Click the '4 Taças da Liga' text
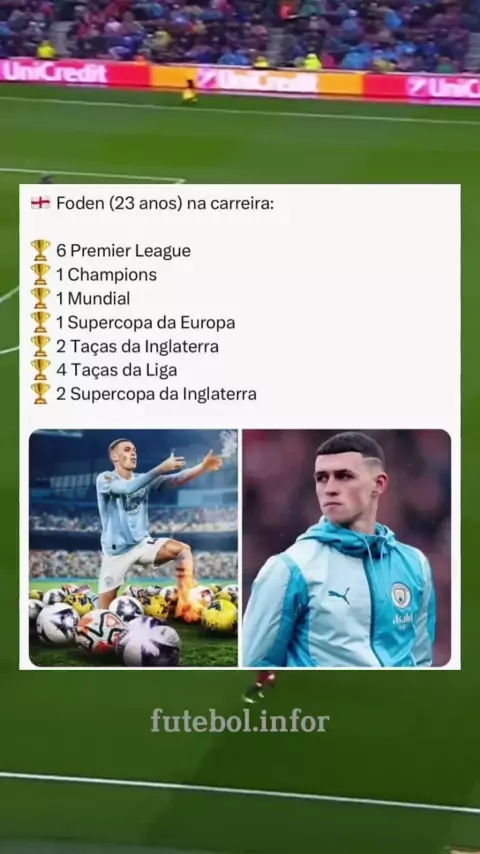The image size is (480, 854). tap(117, 370)
